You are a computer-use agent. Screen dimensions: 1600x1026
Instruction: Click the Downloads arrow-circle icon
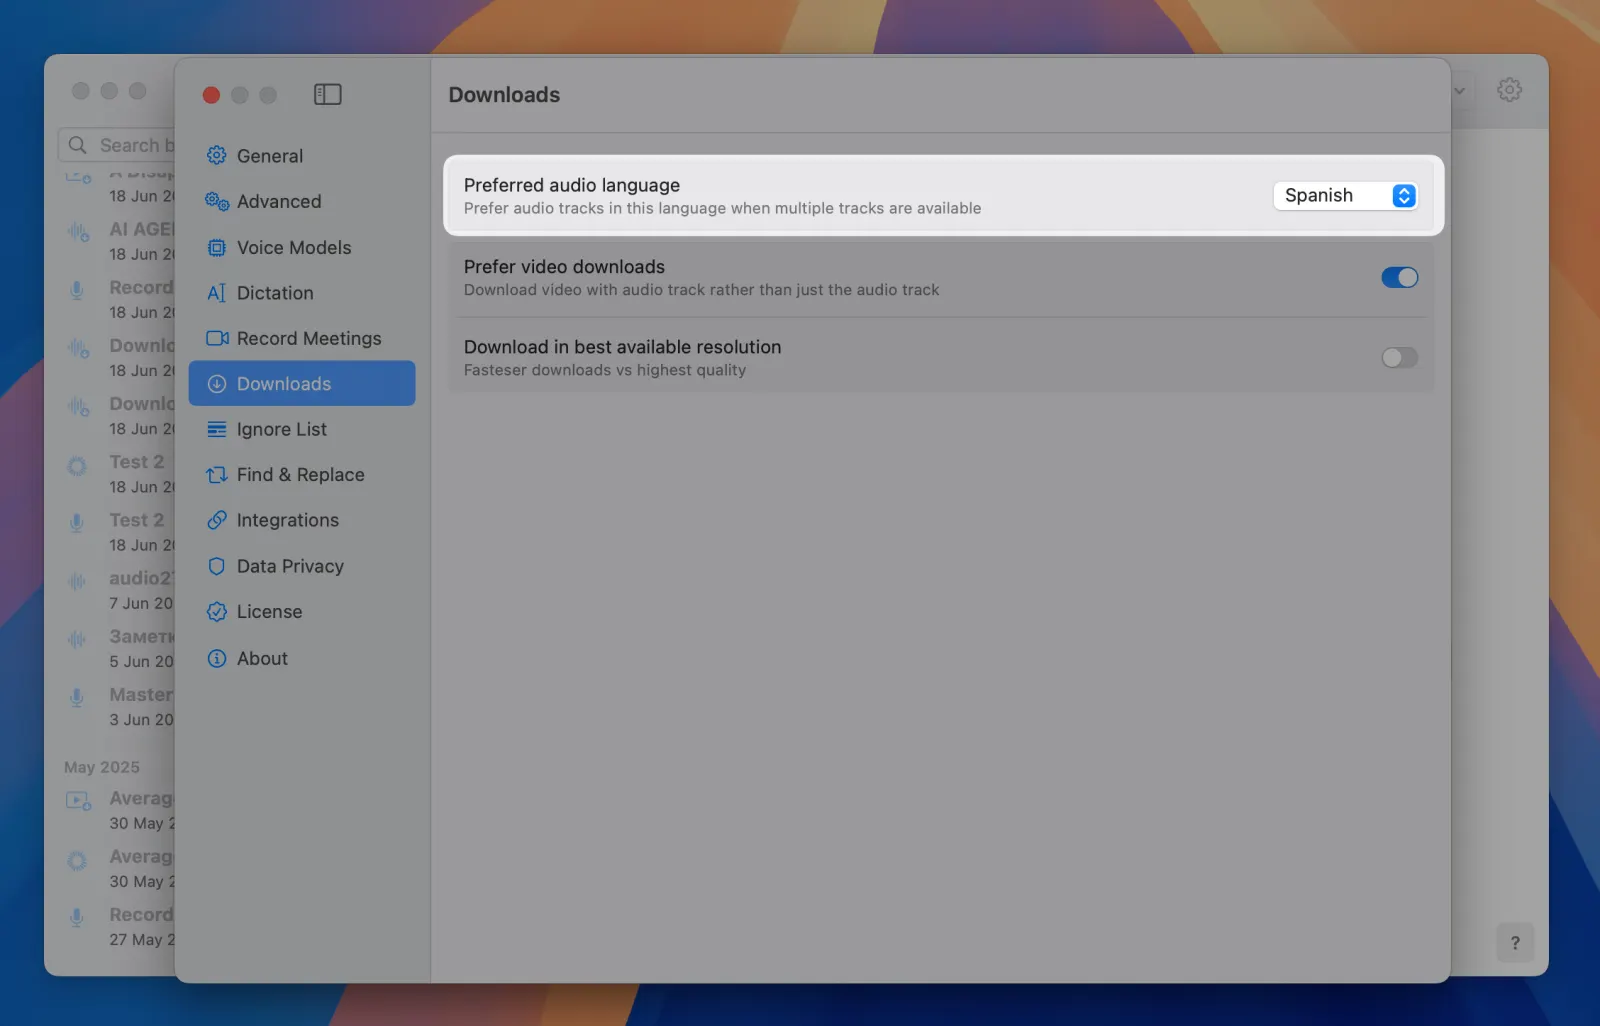tap(216, 384)
